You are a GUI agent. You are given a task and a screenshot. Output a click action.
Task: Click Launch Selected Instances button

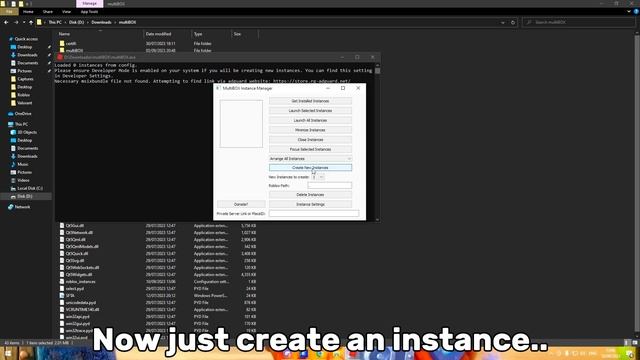310,111
